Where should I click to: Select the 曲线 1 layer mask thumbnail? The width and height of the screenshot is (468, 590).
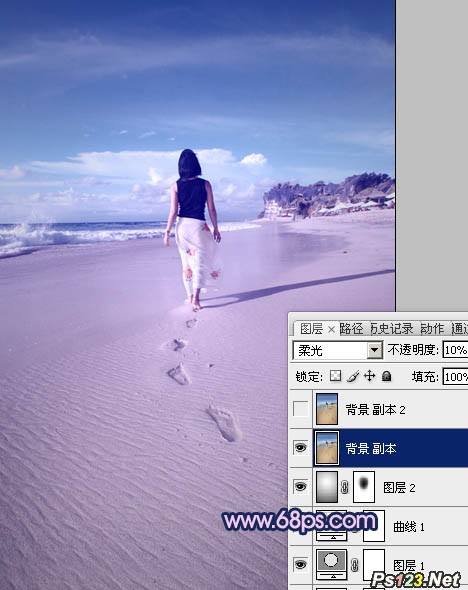pos(374,526)
